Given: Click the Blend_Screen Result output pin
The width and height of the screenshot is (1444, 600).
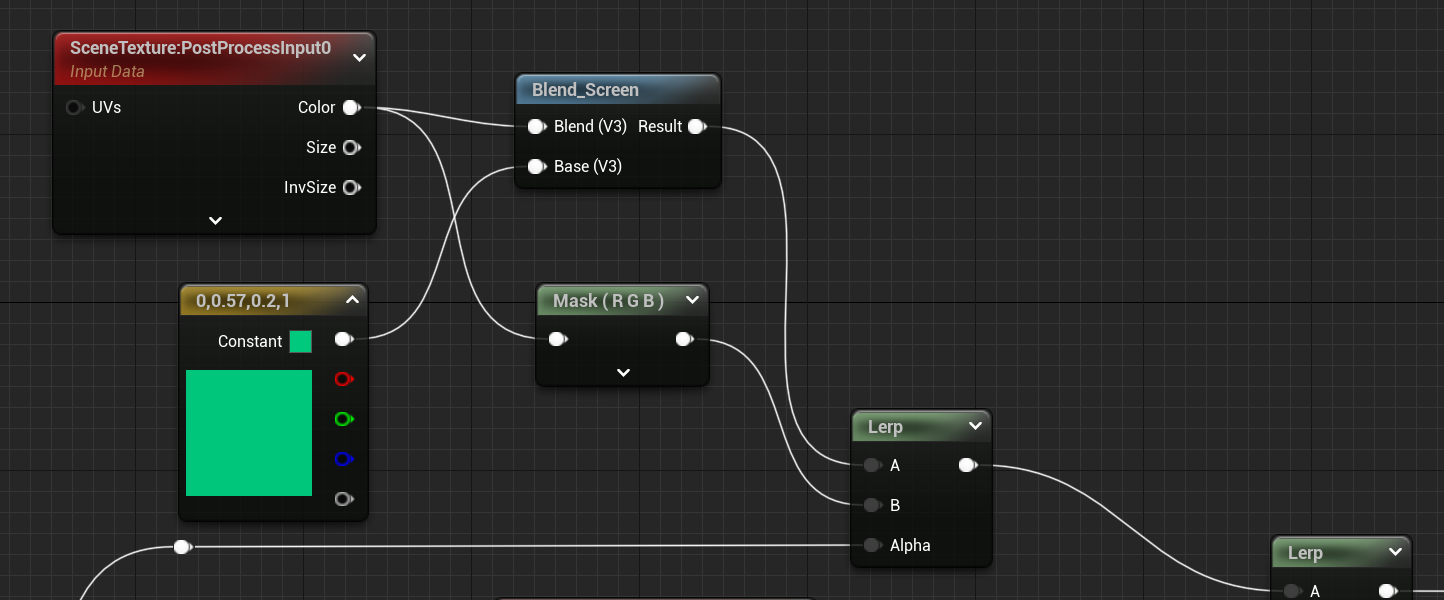Looking at the screenshot, I should (696, 127).
